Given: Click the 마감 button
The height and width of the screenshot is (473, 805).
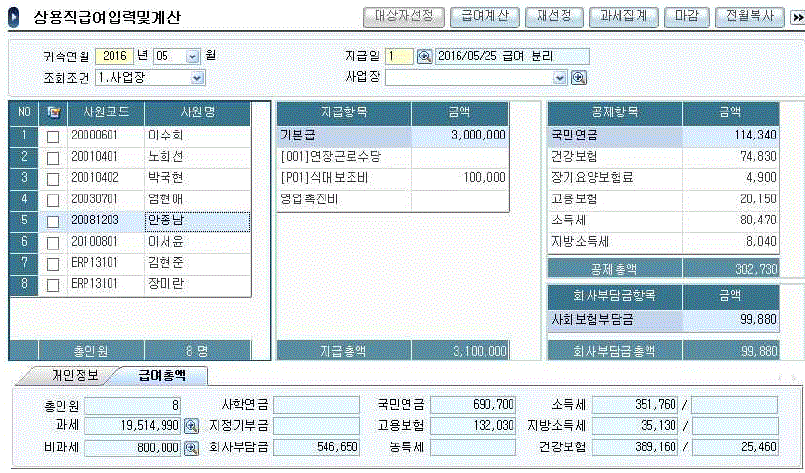Looking at the screenshot, I should coord(687,17).
